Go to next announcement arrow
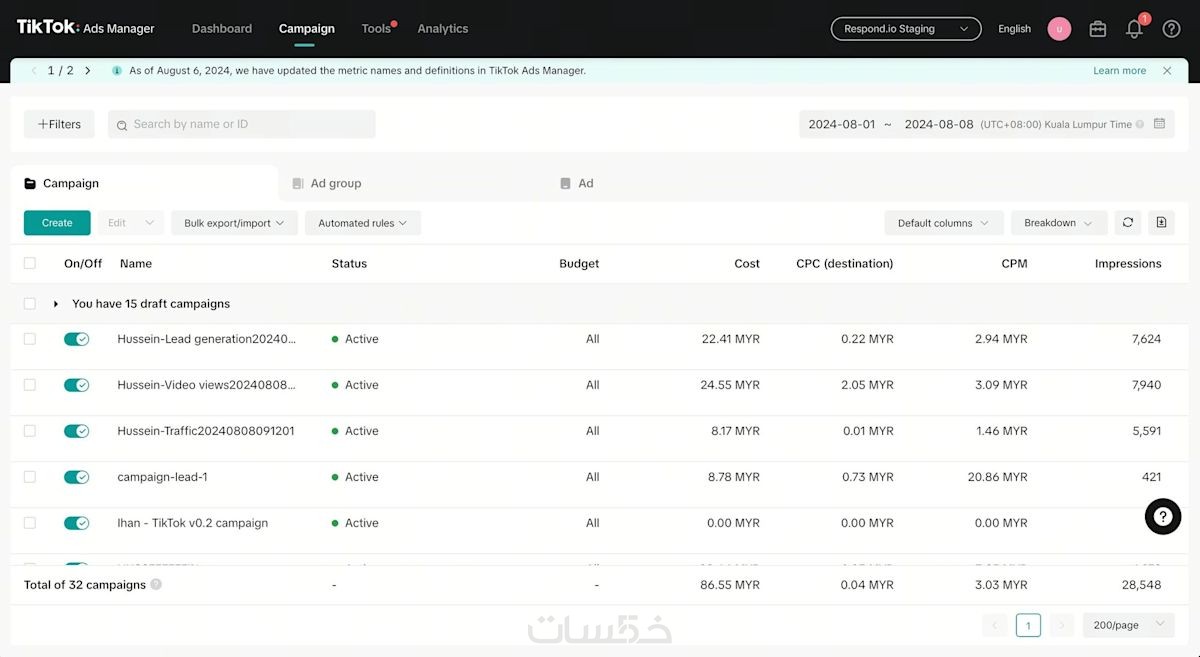 [x=88, y=71]
